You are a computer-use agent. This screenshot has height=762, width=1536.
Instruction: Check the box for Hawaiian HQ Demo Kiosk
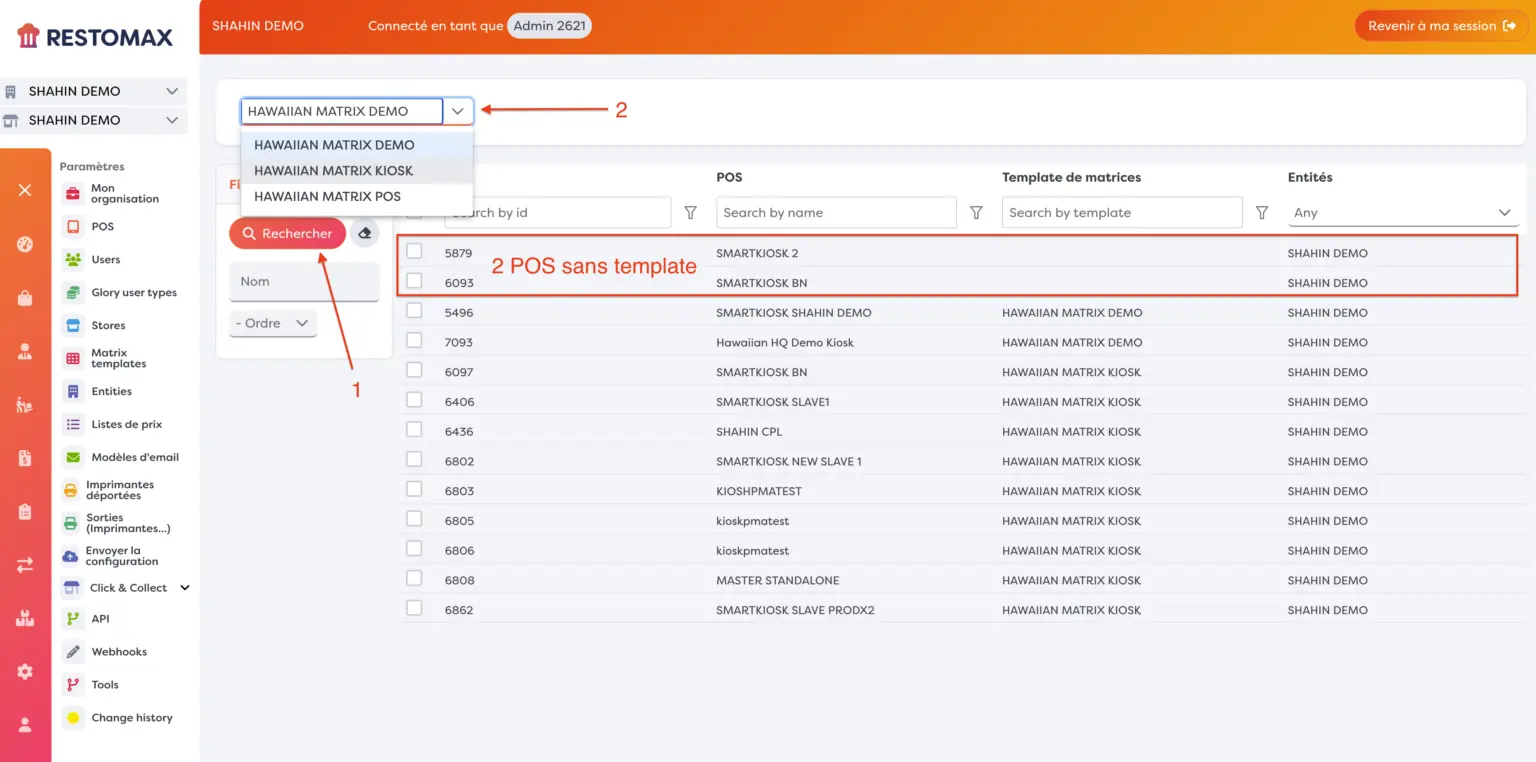pyautogui.click(x=414, y=340)
